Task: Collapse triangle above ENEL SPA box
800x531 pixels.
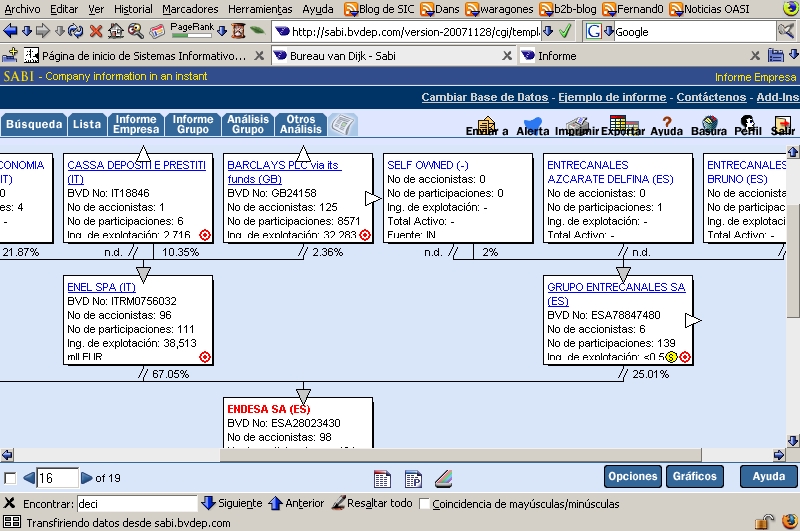Action: 143,274
